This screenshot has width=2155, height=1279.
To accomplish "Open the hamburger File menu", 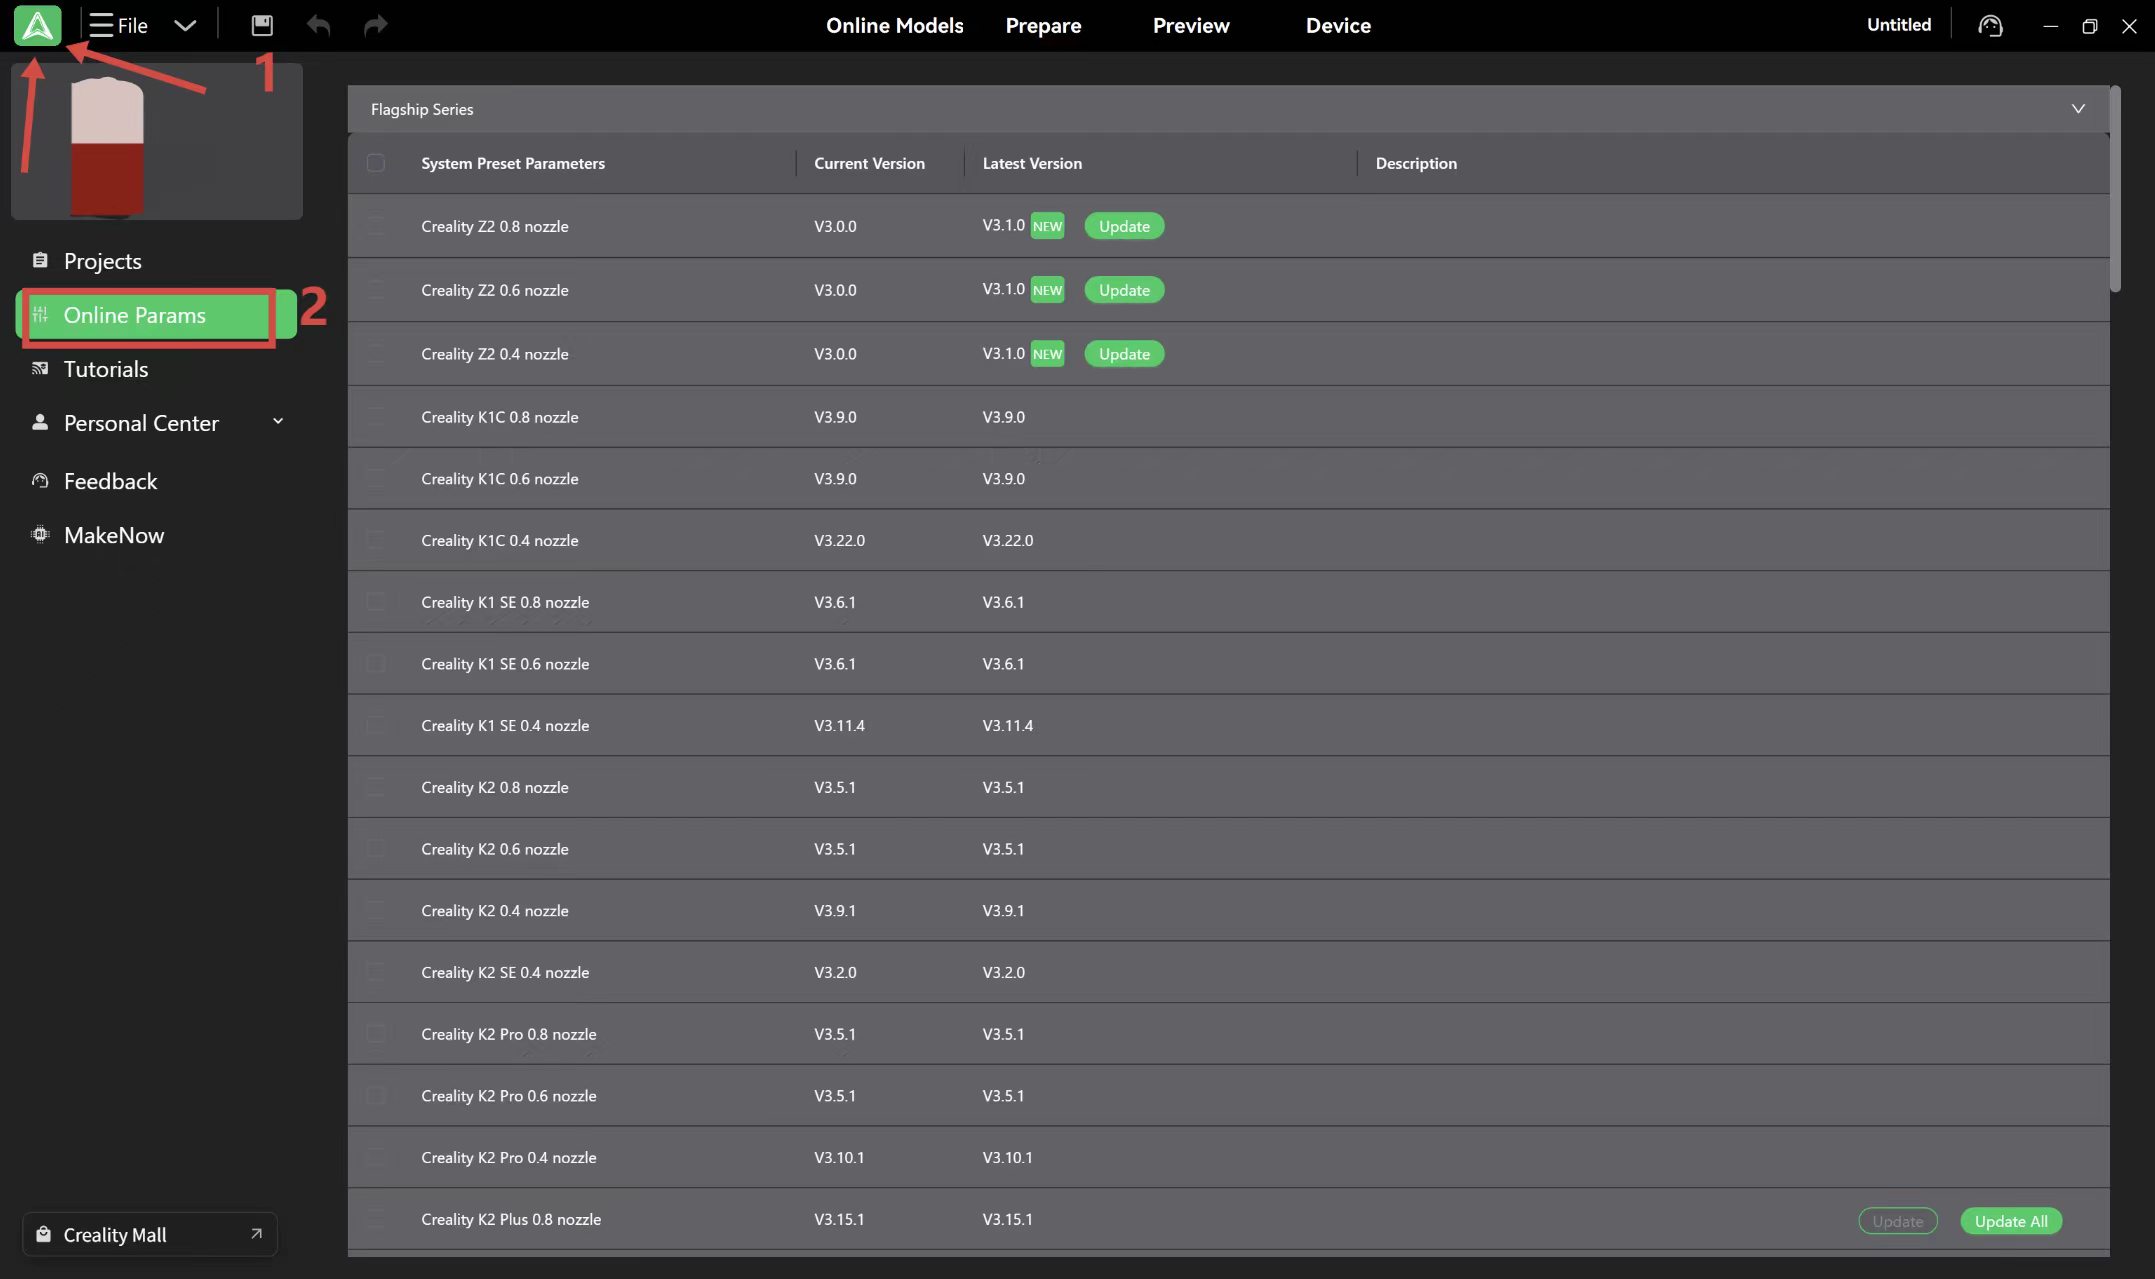I will pos(118,25).
